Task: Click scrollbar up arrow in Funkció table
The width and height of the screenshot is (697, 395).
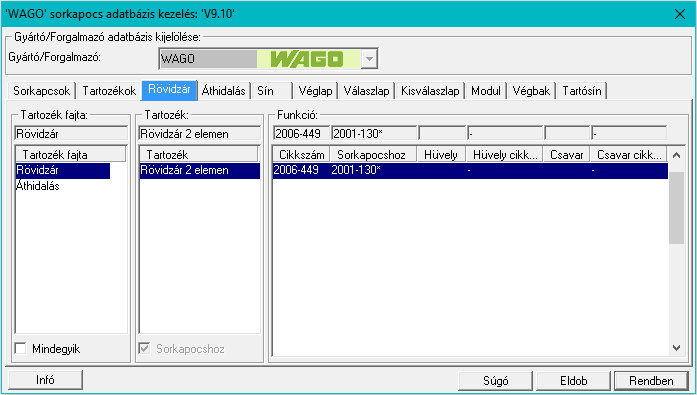Action: tap(676, 155)
